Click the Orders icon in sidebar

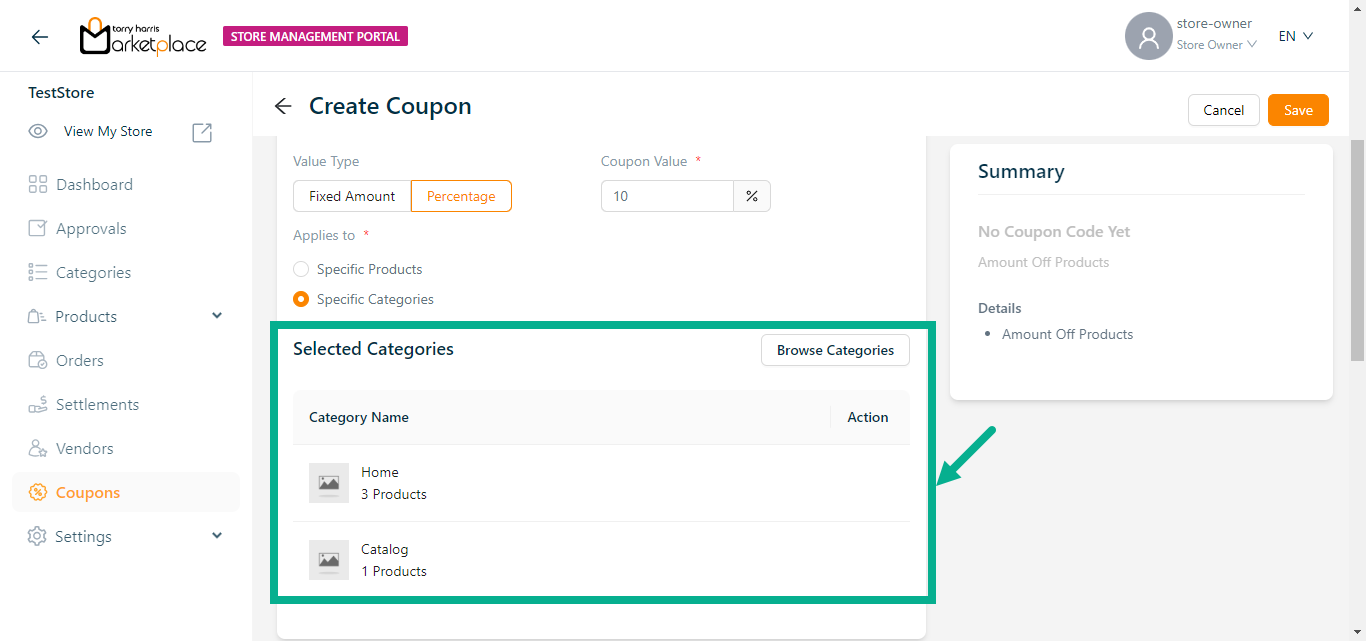(x=38, y=360)
